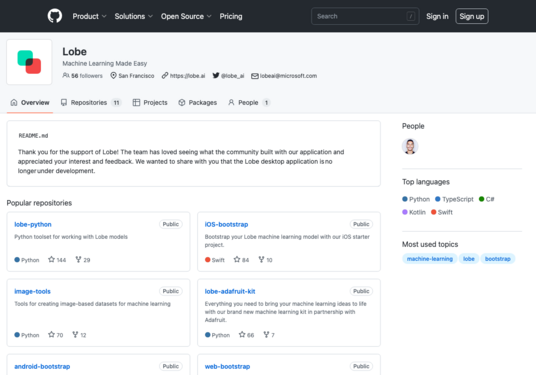Viewport: 536px width, 375px height.
Task: Open the Packages tab
Action: pyautogui.click(x=198, y=103)
